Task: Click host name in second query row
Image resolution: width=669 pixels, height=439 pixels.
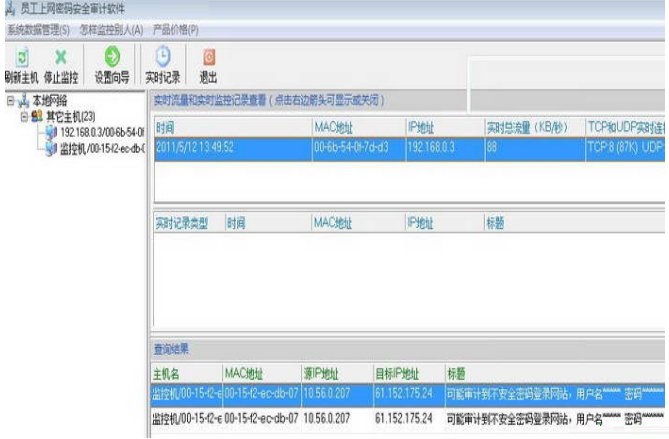Action: pyautogui.click(x=186, y=419)
